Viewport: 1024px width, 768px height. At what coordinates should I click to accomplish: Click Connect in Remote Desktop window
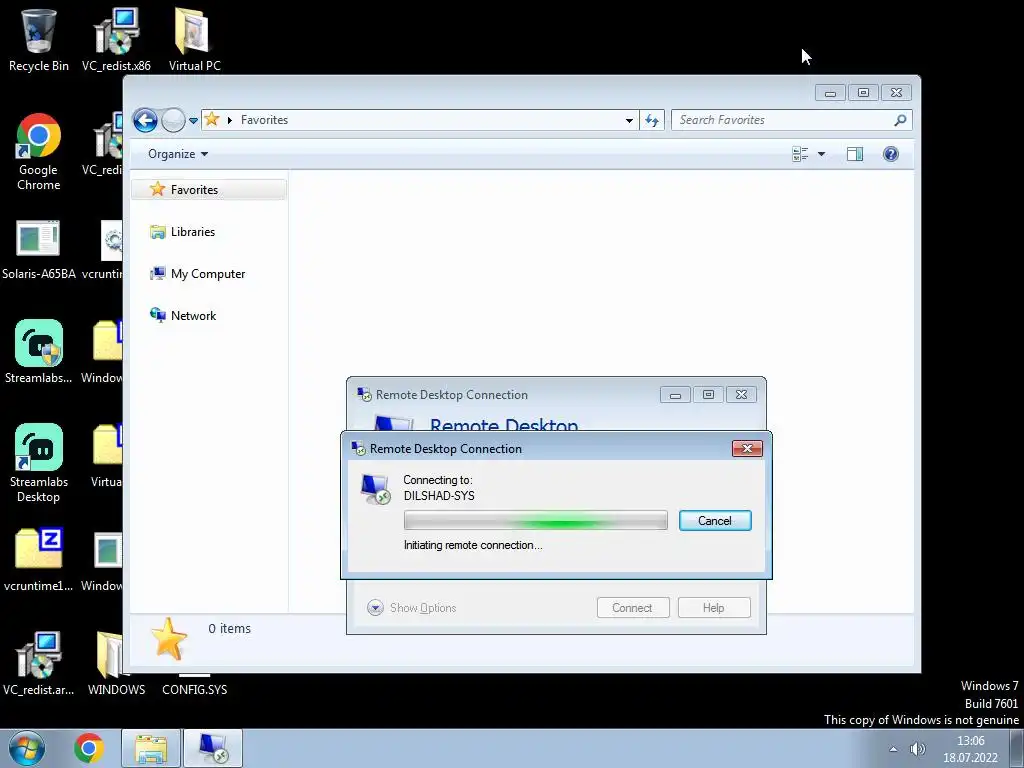pos(633,608)
